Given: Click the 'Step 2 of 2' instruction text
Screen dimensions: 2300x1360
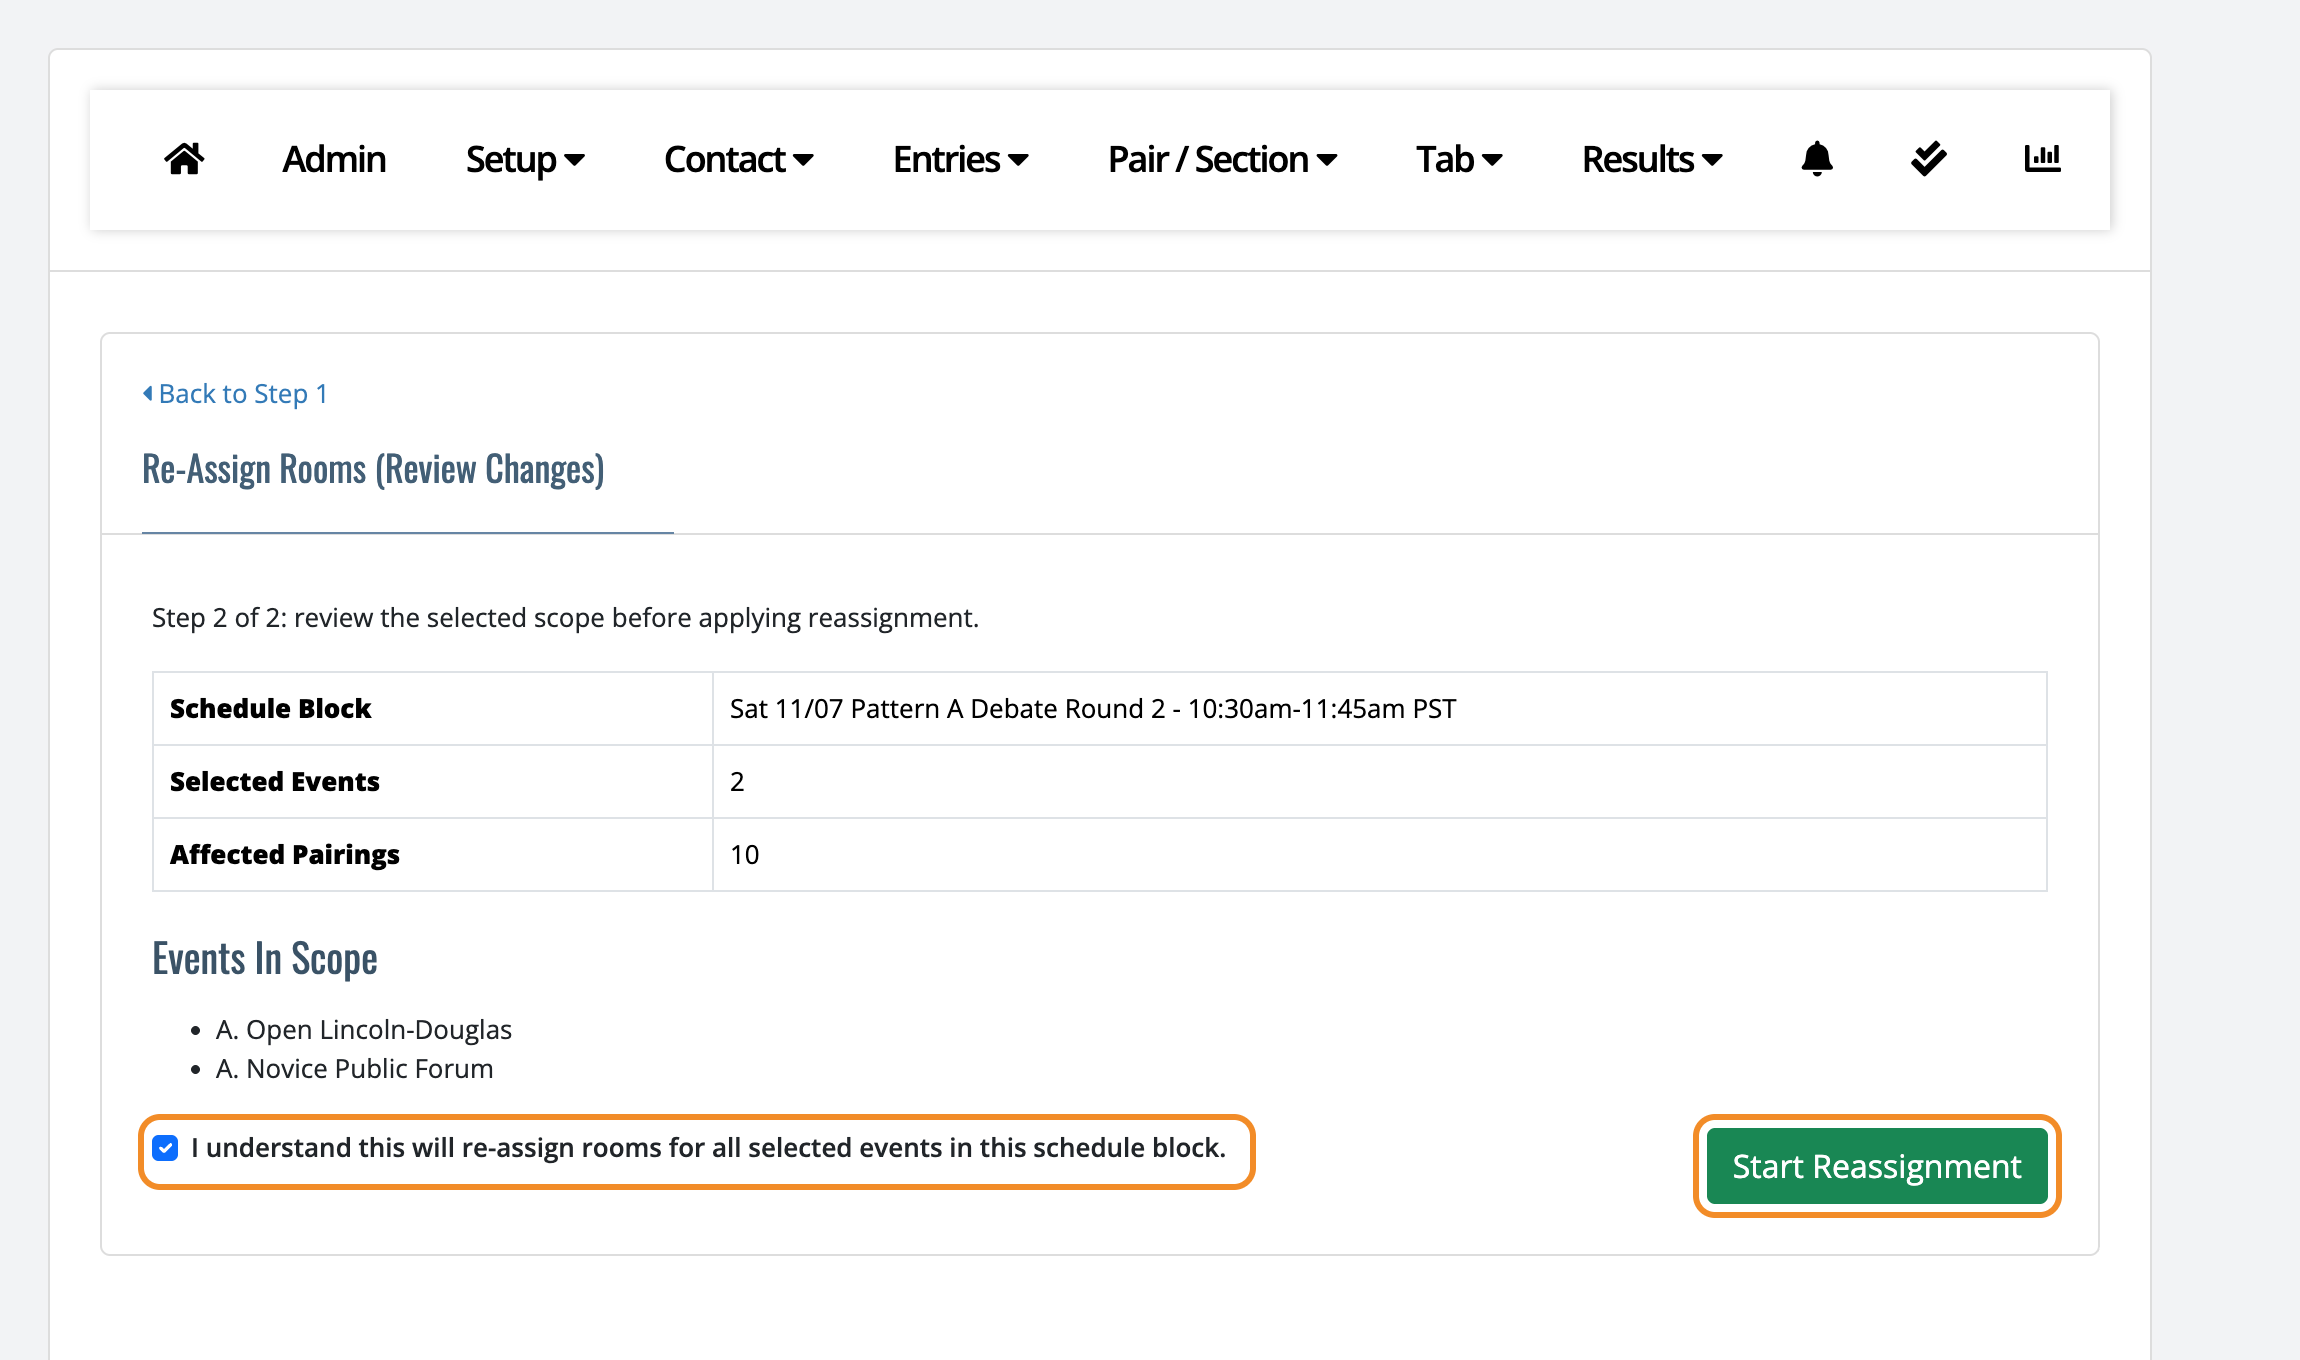Looking at the screenshot, I should tap(565, 618).
